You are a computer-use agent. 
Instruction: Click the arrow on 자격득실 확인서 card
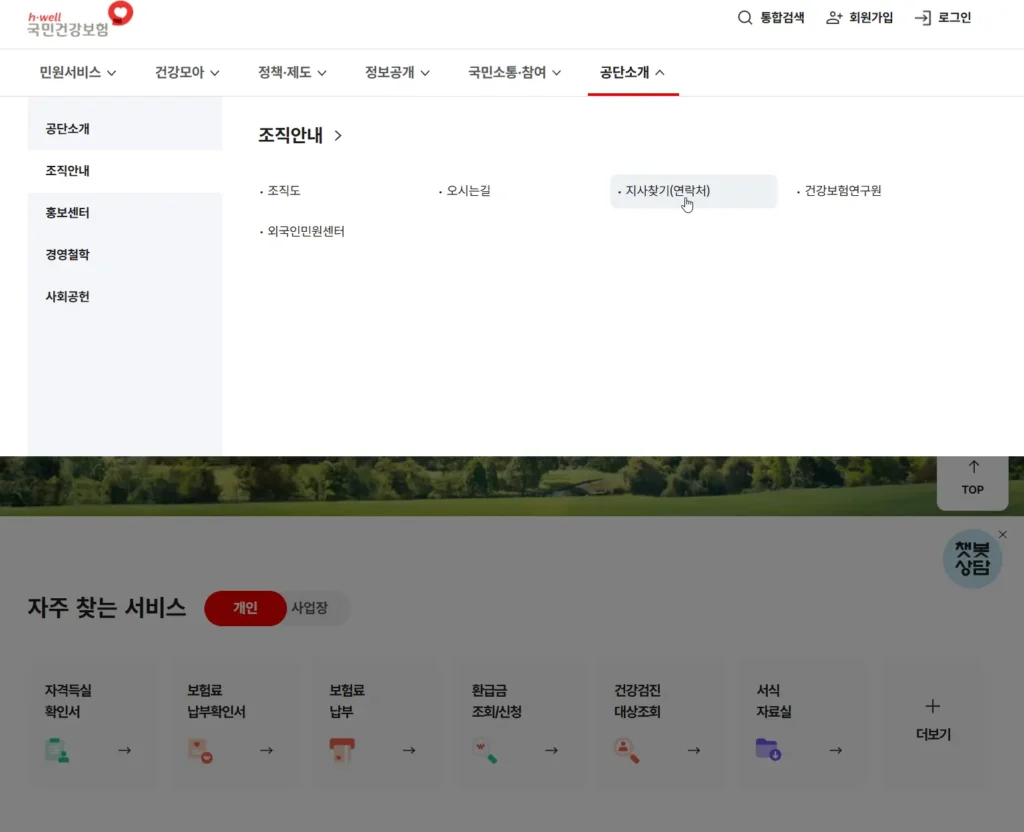[125, 750]
